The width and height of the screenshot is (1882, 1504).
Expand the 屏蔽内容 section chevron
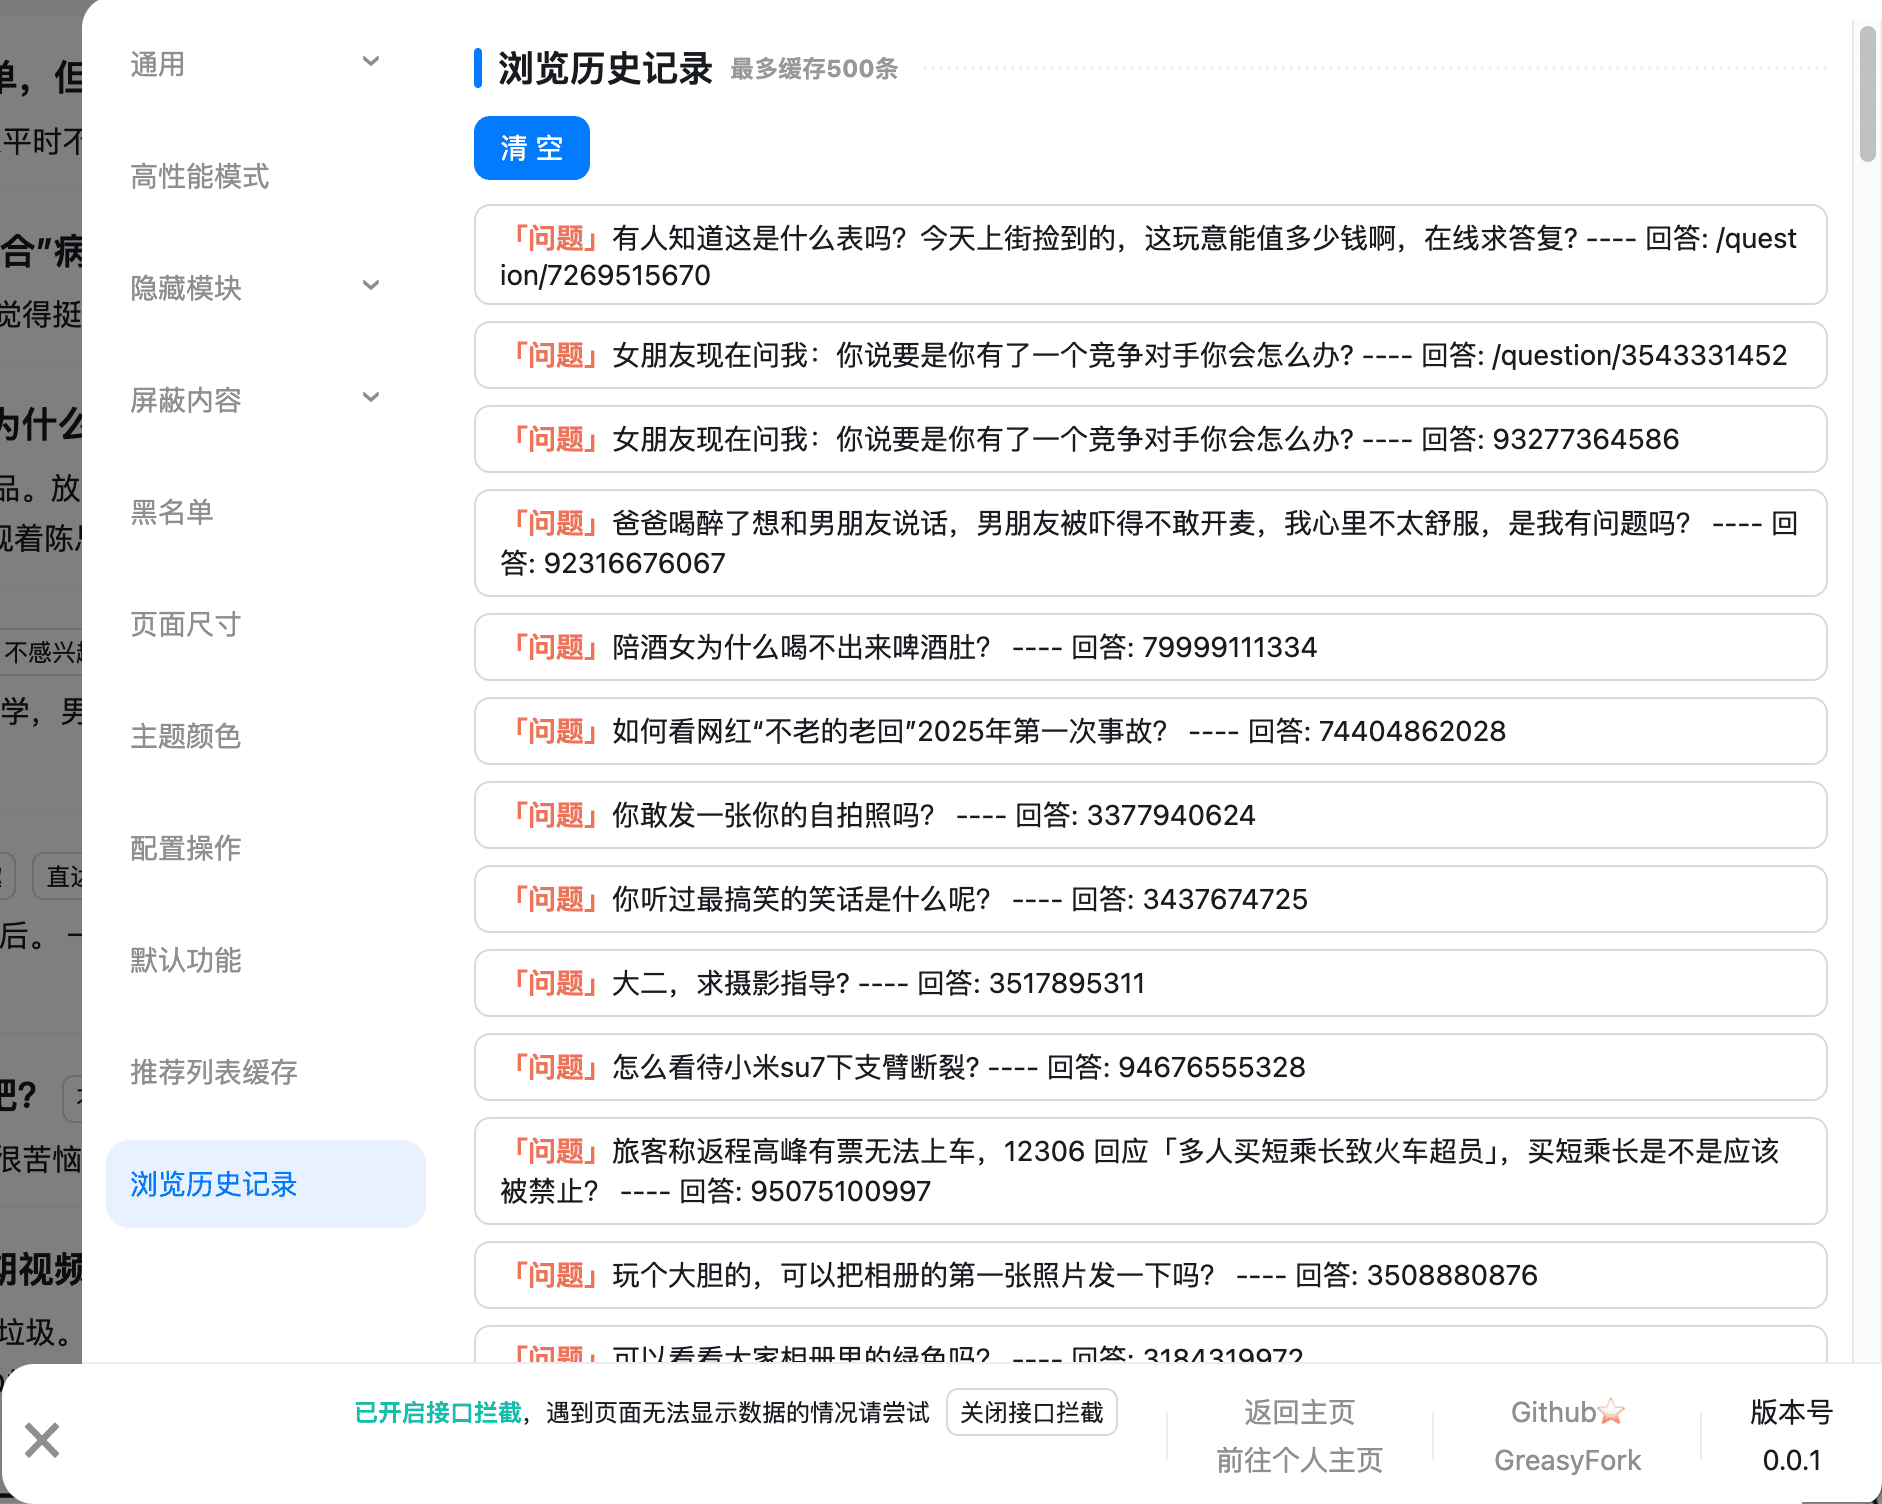click(371, 397)
